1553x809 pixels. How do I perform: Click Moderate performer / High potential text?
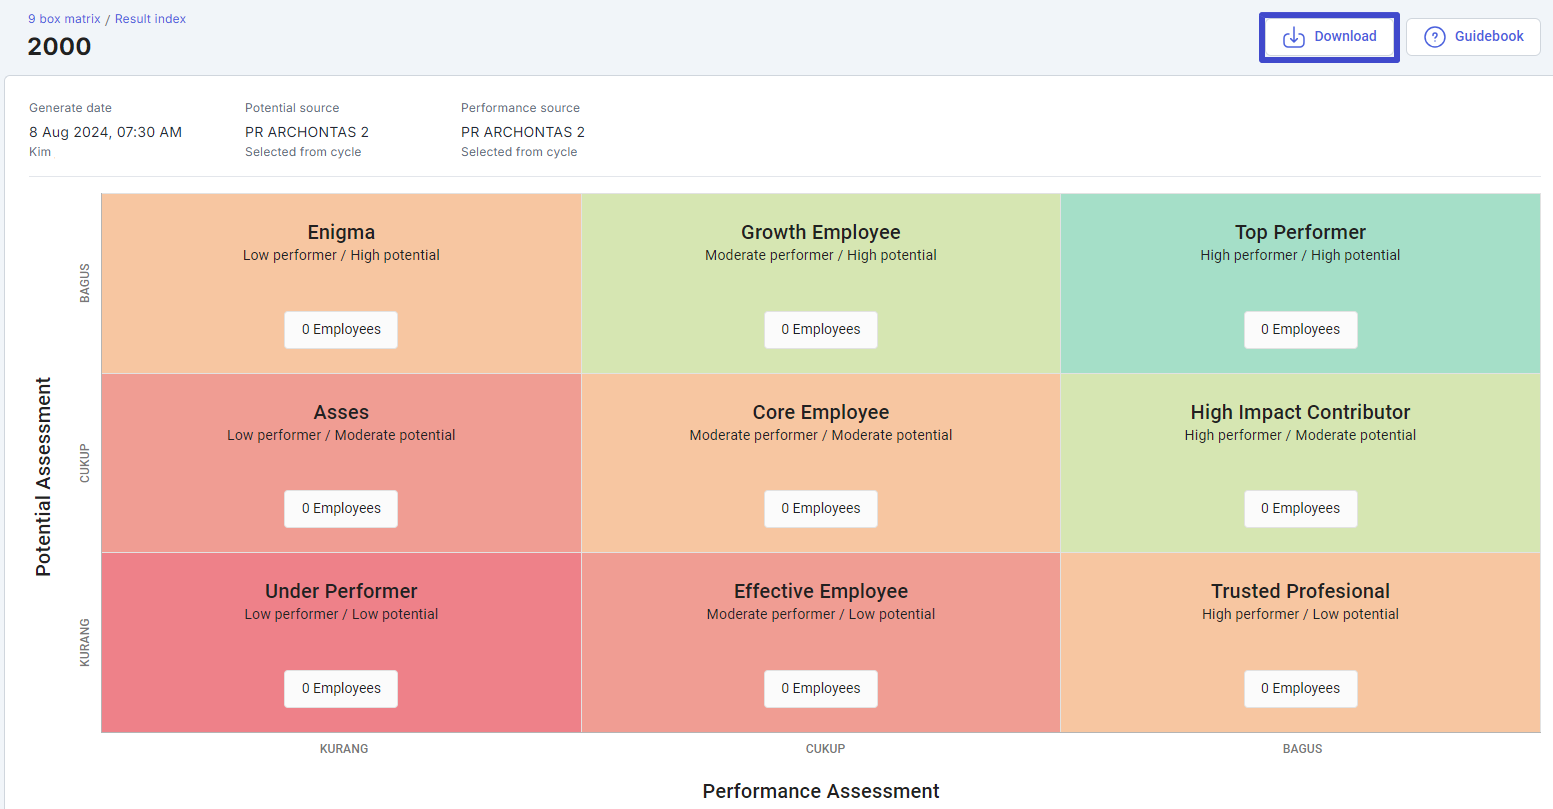[x=821, y=255]
